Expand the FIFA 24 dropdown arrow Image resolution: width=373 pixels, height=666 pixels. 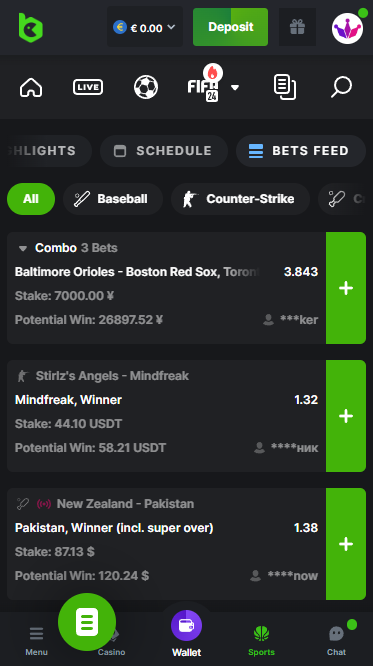tap(235, 87)
